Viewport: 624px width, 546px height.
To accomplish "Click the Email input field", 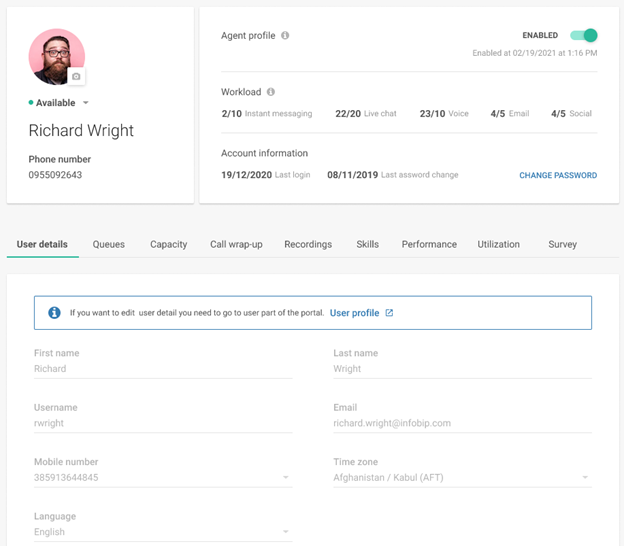I will [462, 424].
